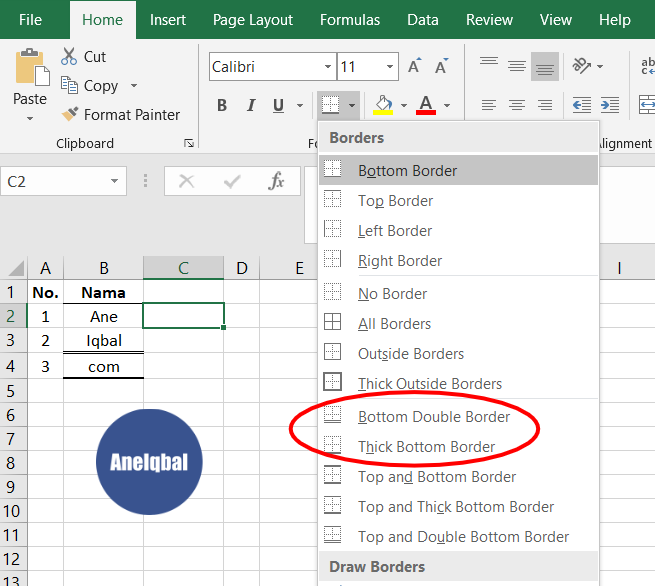Viewport: 655px width, 586px height.
Task: Switch to the View tab
Action: pos(556,20)
